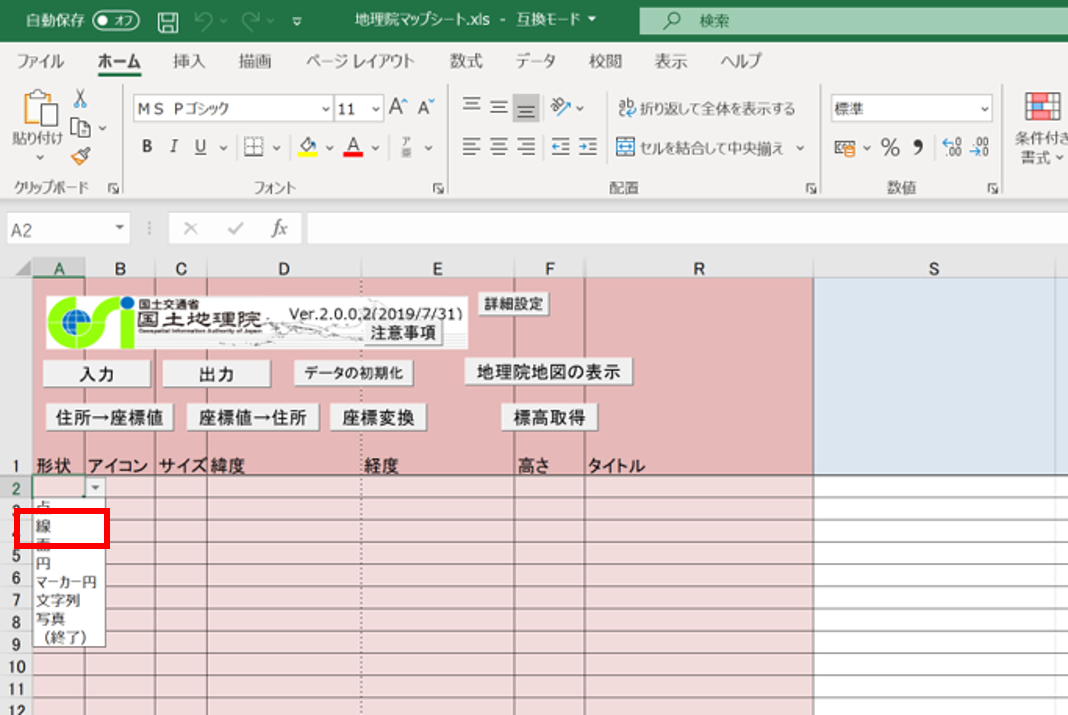
Task: Click the fx insert function icon
Action: pos(279,228)
